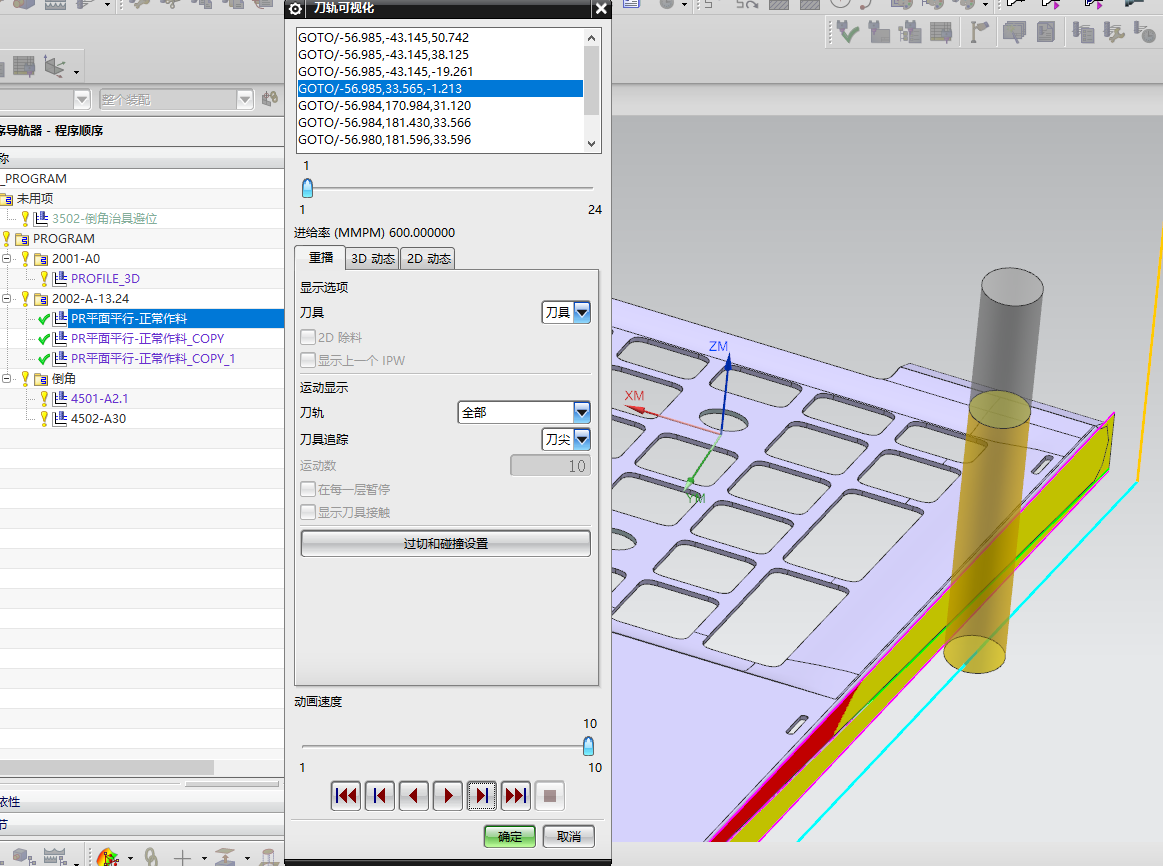This screenshot has height=866, width=1163.
Task: Click the 确定 button
Action: [510, 836]
